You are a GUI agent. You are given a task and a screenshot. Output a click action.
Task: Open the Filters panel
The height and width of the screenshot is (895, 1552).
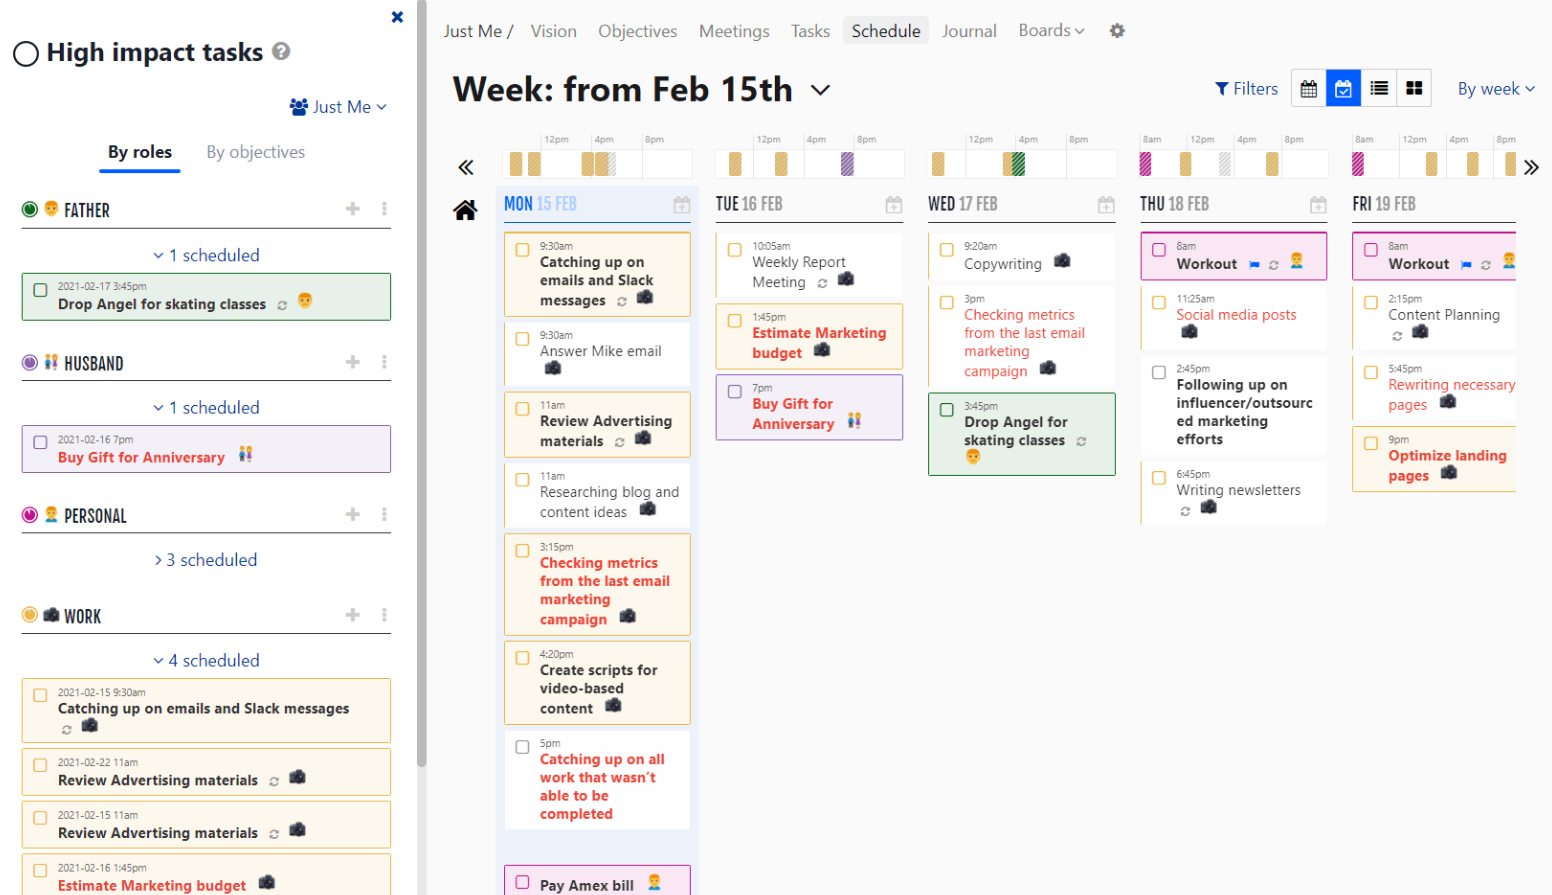click(x=1245, y=88)
